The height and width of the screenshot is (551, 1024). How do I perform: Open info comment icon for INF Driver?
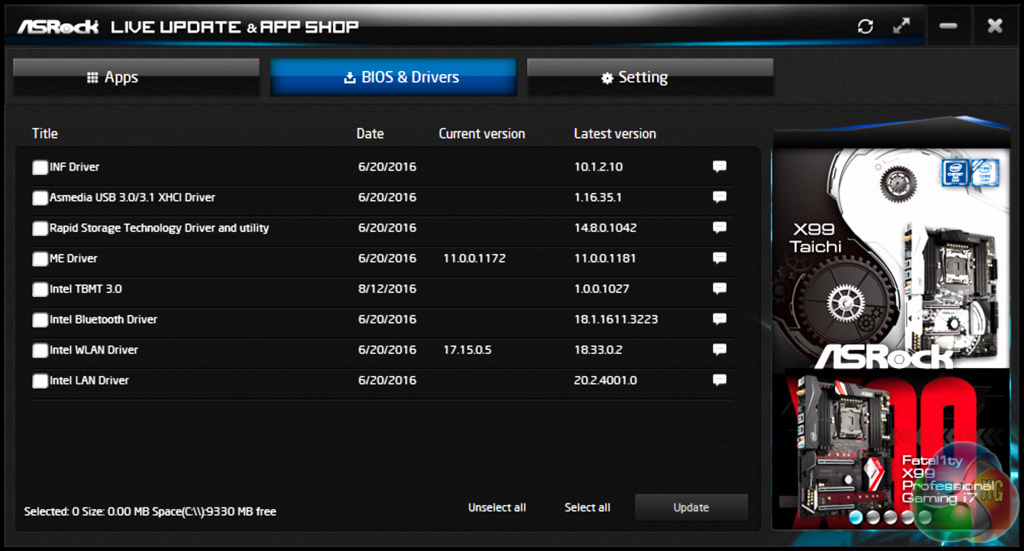(x=720, y=166)
